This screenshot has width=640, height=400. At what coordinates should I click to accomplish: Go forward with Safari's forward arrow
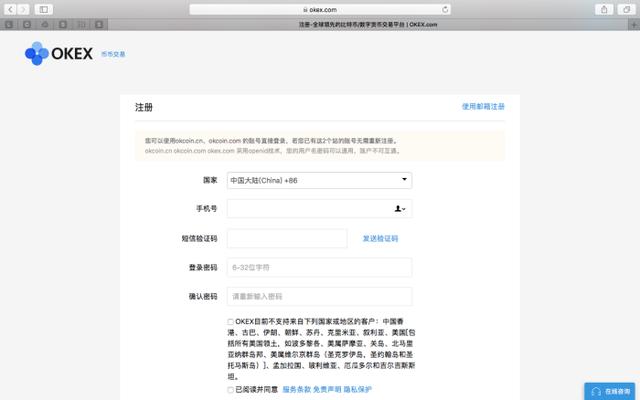[x=23, y=9]
